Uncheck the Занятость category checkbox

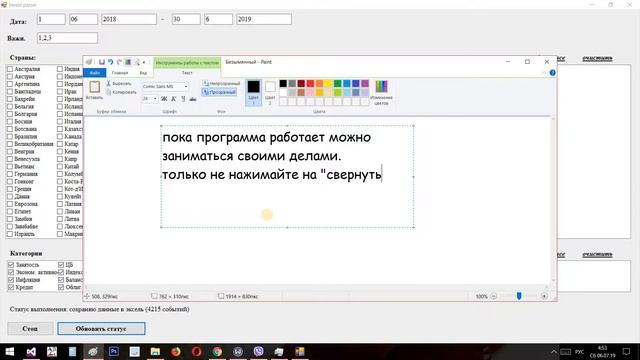tap(11, 264)
